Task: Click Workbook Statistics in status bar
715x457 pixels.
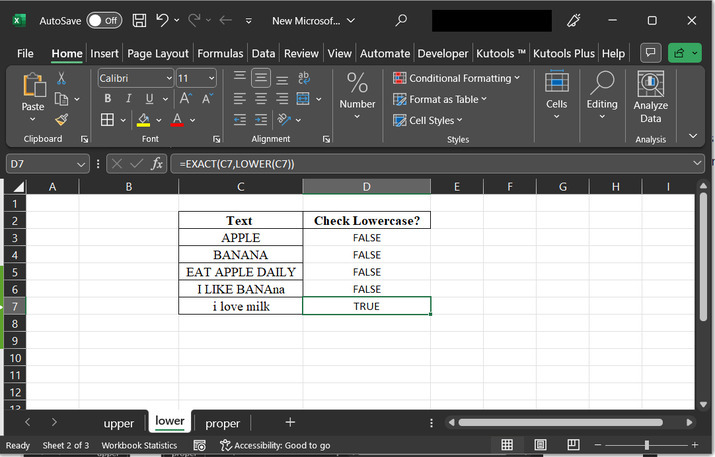Action: point(139,445)
